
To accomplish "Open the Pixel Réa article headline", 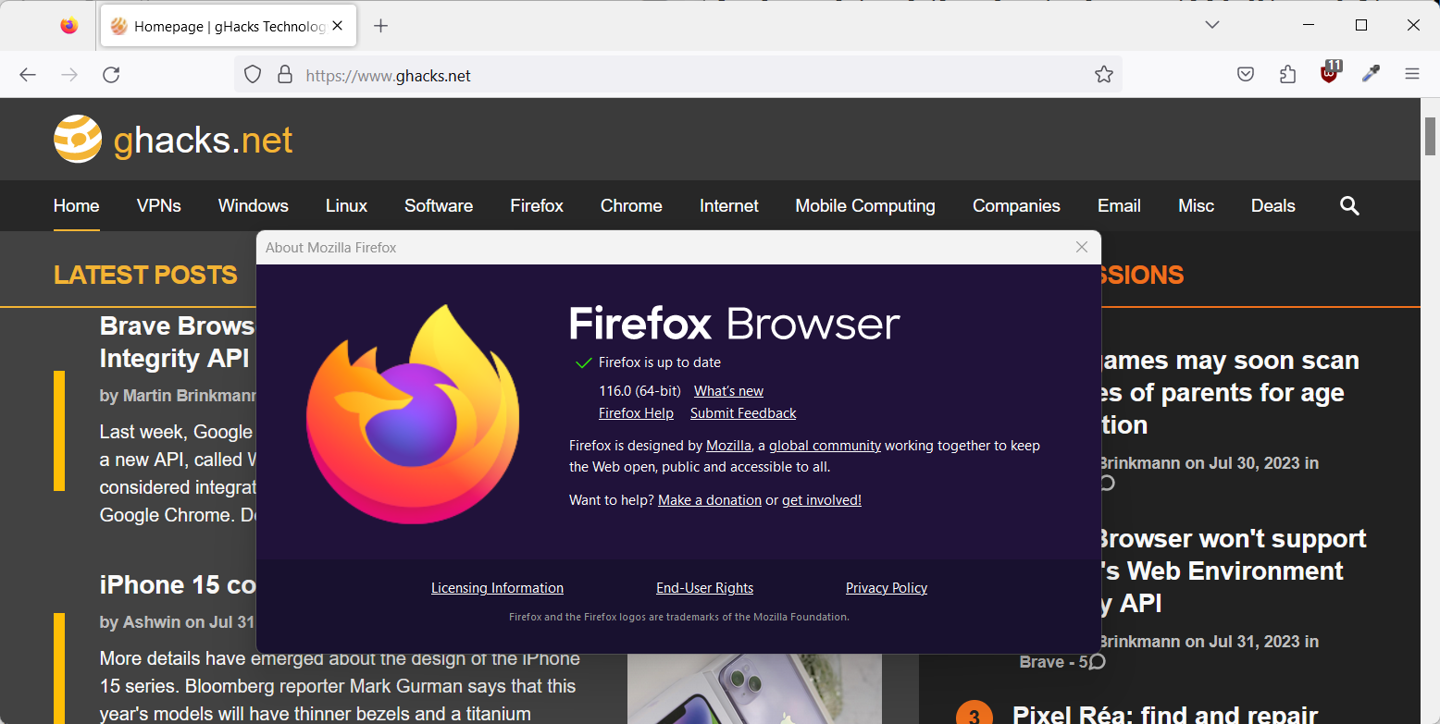I will click(x=1164, y=714).
